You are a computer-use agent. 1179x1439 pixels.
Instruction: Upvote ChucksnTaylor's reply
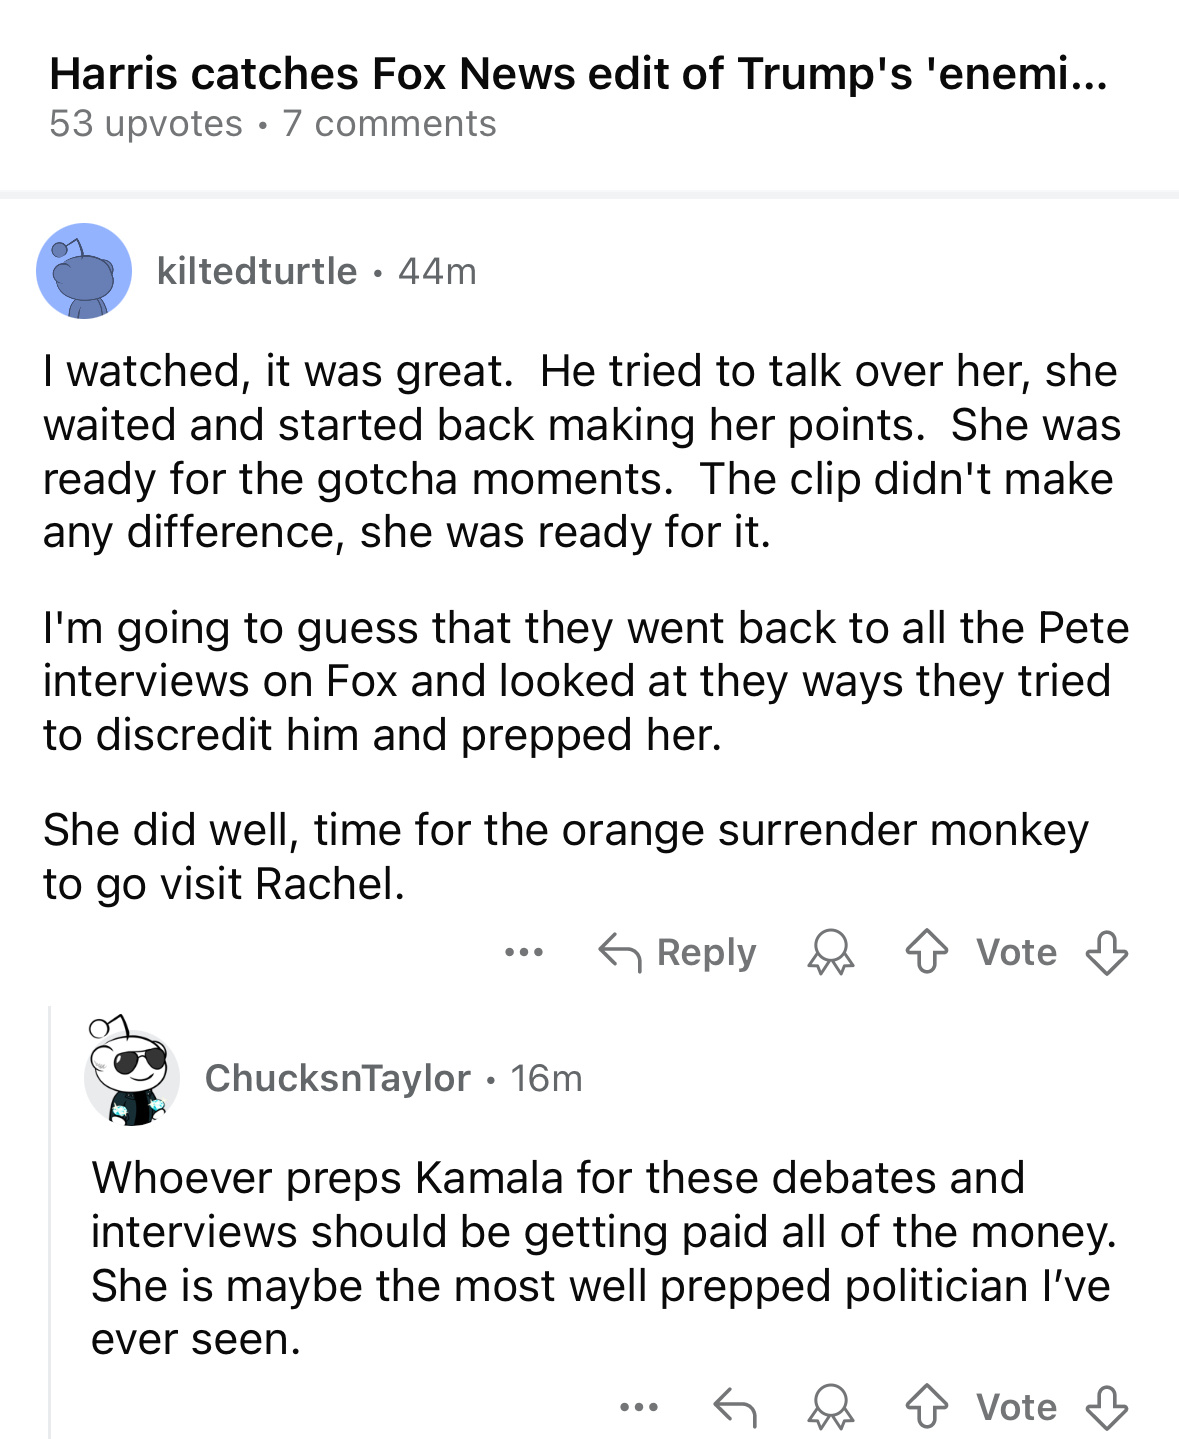click(926, 1407)
